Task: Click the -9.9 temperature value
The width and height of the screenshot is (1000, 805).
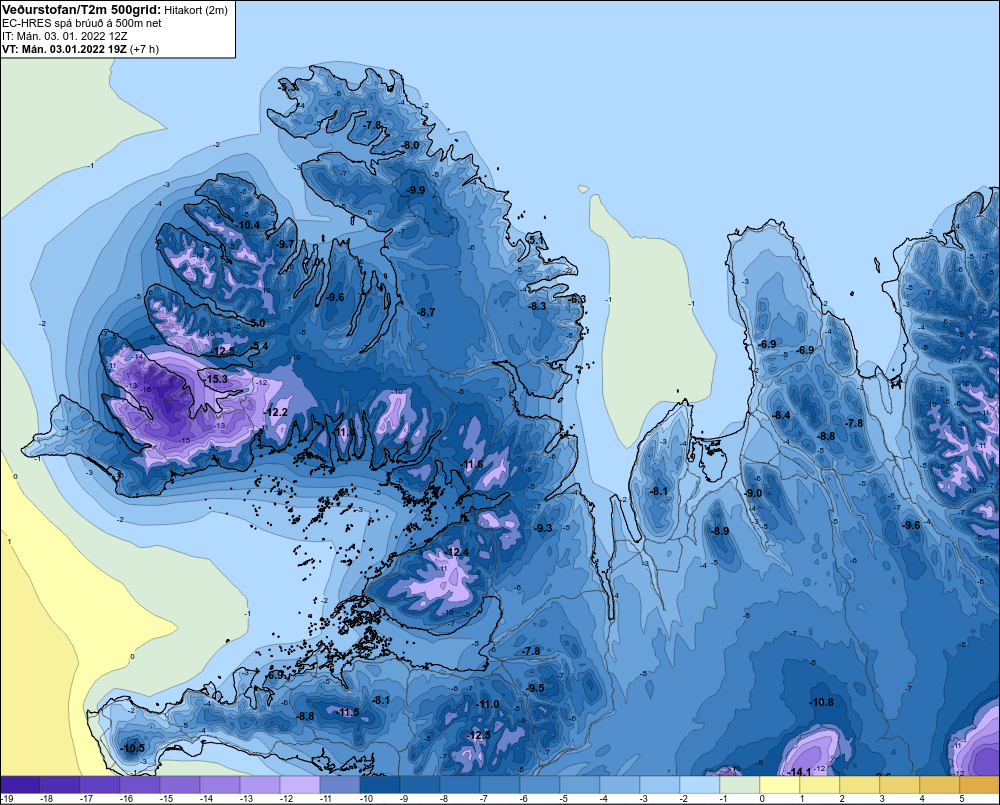Action: 416,190
